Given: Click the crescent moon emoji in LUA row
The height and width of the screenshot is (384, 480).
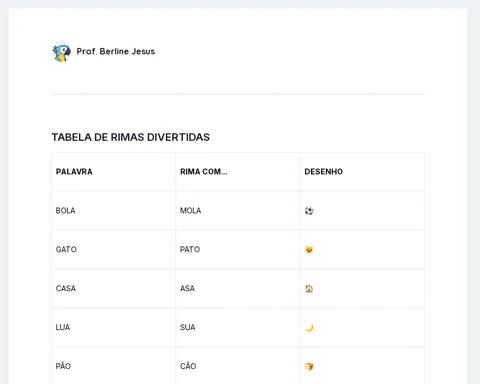Looking at the screenshot, I should tap(309, 328).
